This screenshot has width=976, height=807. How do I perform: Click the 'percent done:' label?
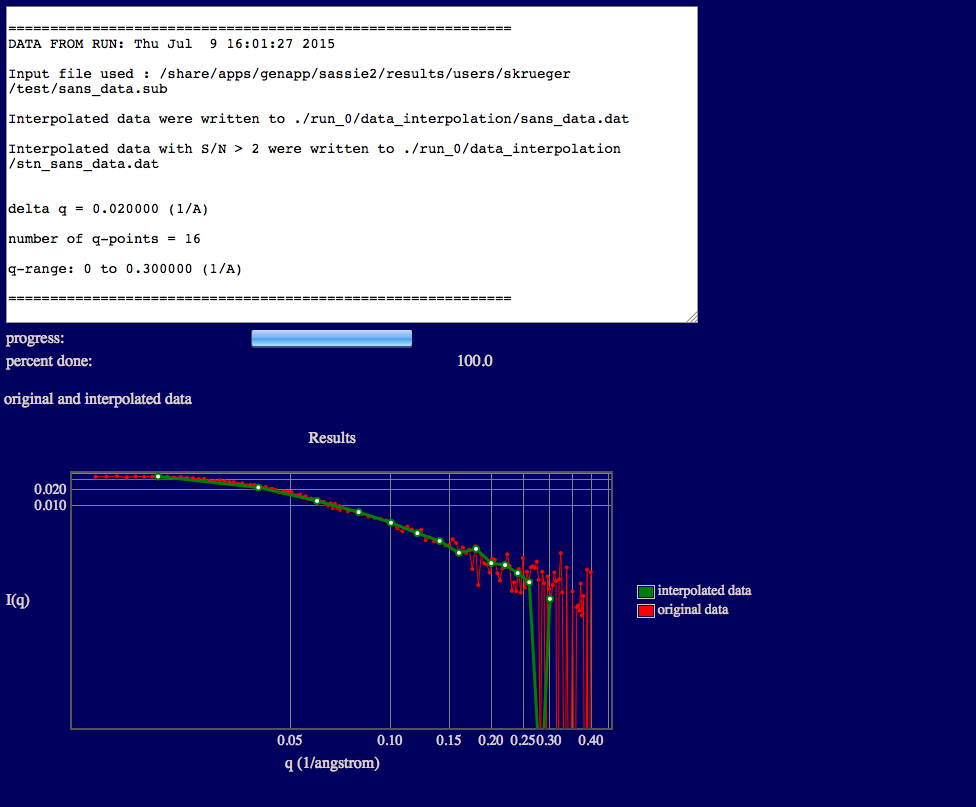[x=49, y=361]
